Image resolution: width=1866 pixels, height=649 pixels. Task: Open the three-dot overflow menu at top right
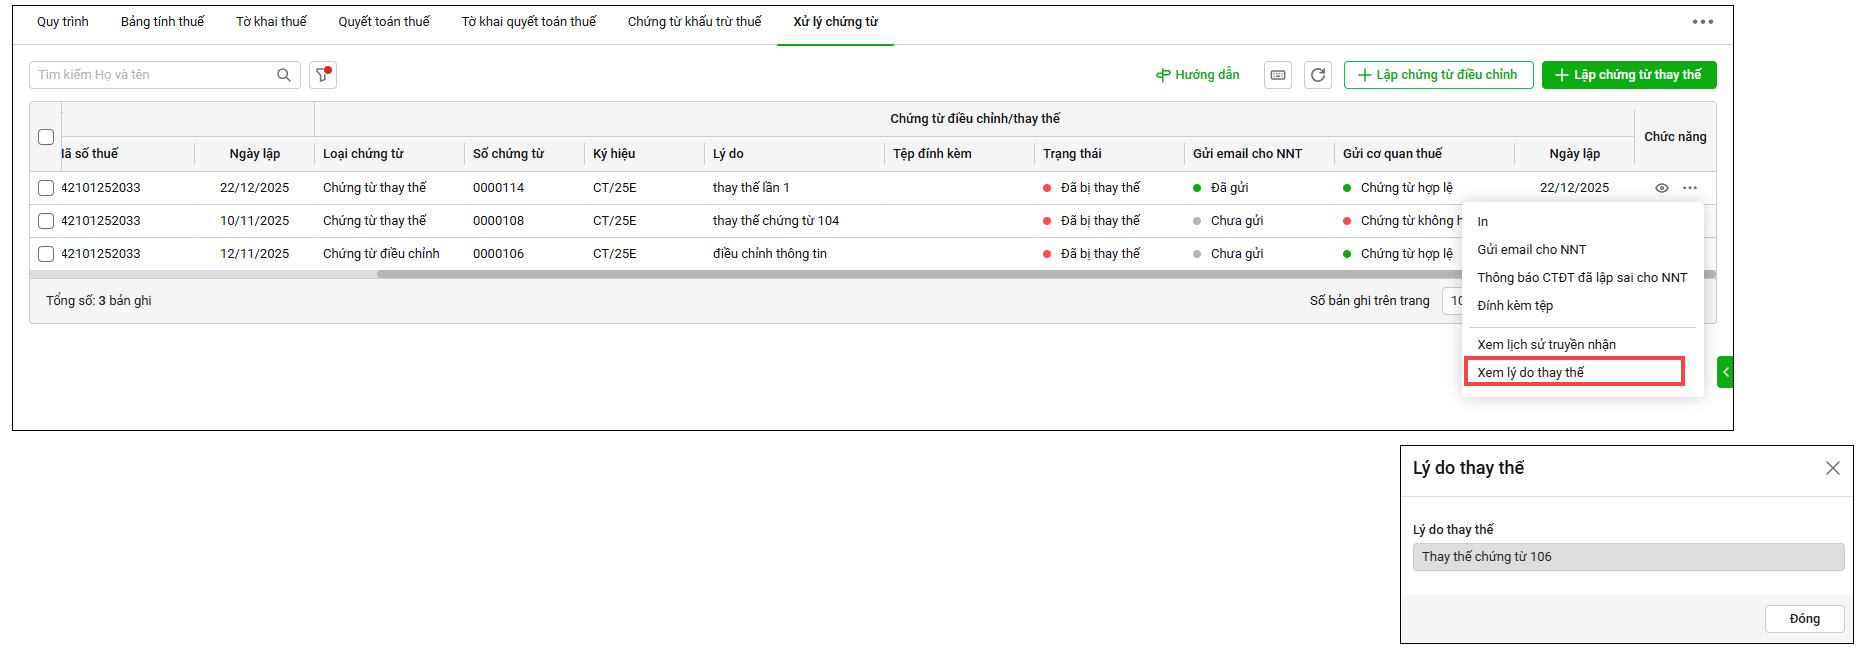point(1702,22)
